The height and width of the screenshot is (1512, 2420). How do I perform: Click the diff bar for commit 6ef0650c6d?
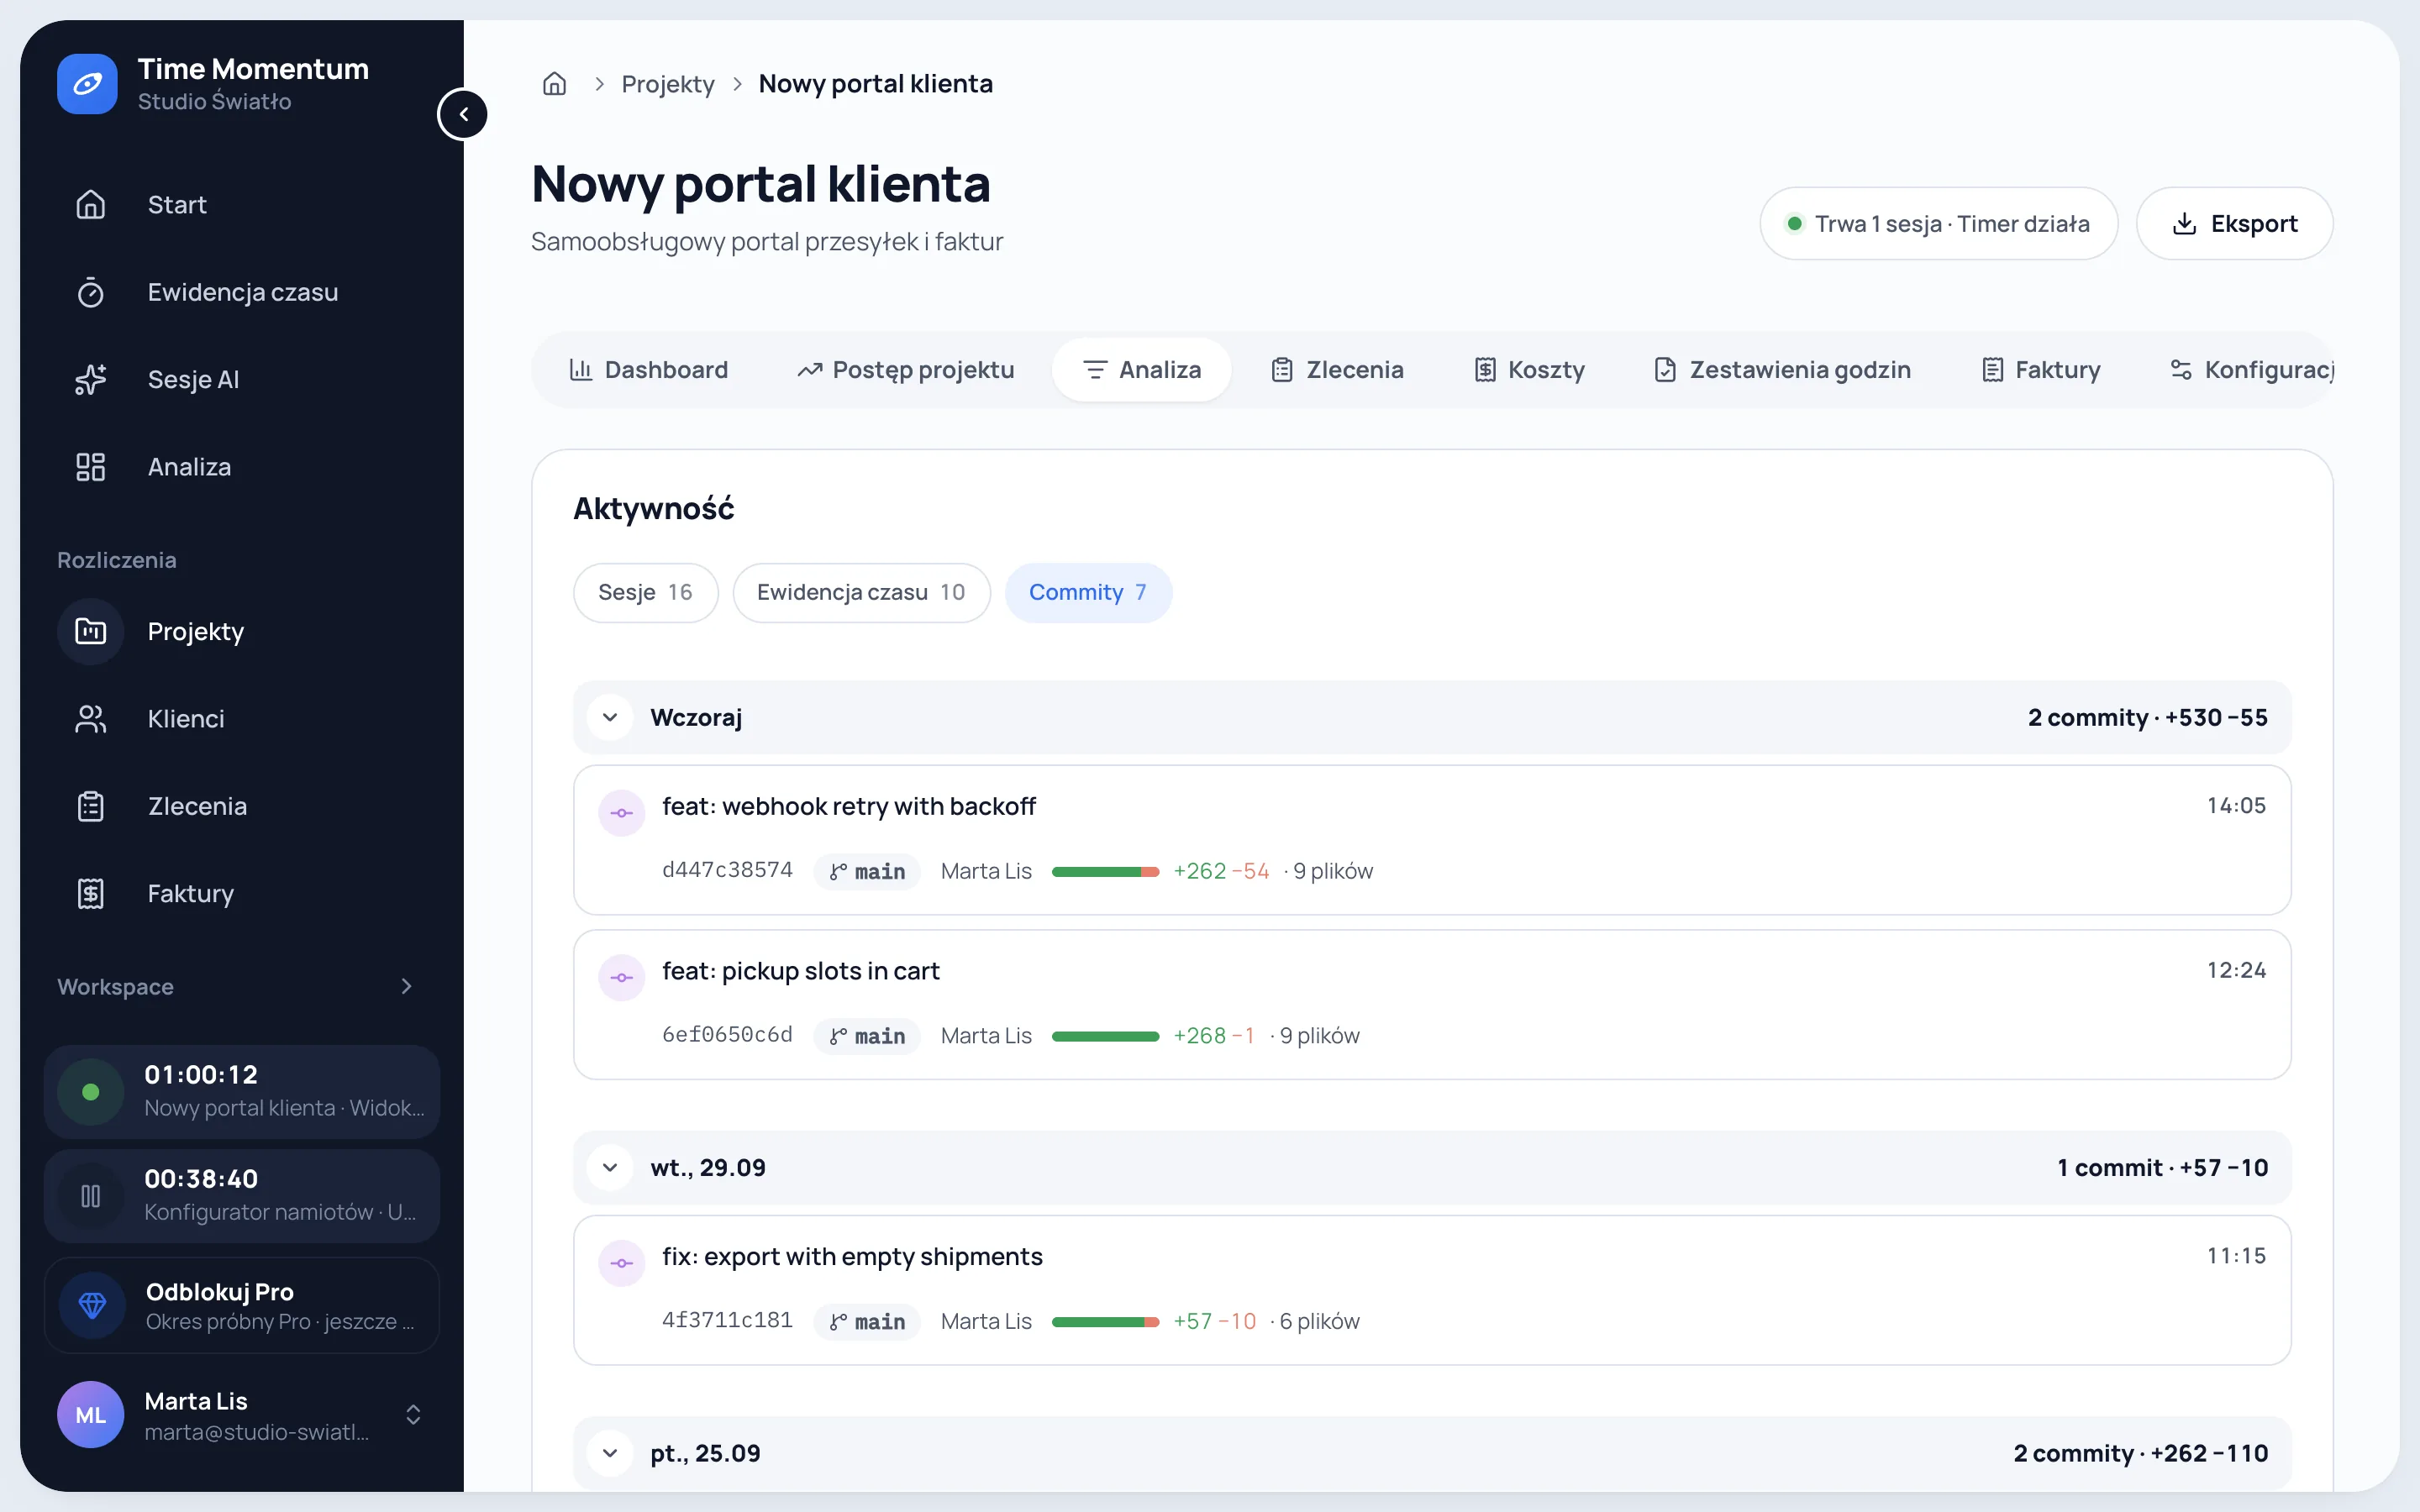(1105, 1037)
